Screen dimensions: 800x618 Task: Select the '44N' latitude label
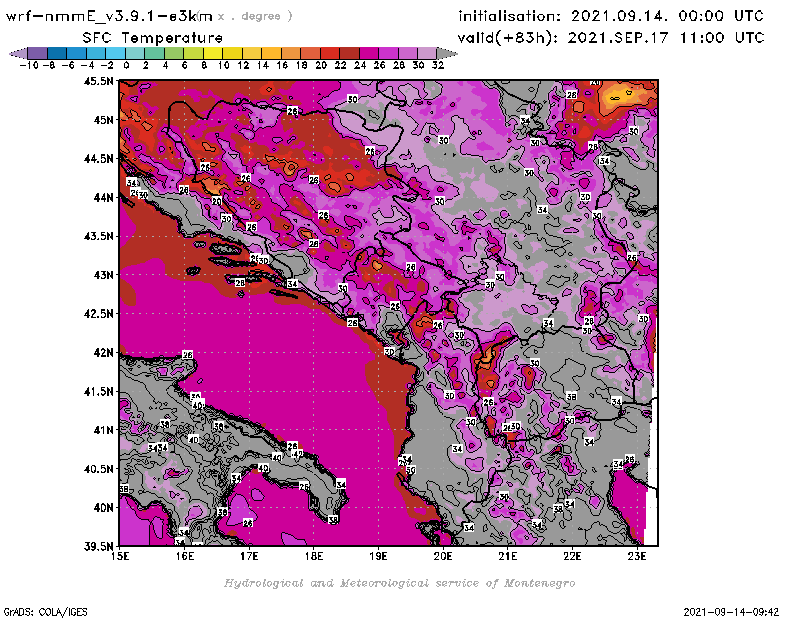coord(103,197)
